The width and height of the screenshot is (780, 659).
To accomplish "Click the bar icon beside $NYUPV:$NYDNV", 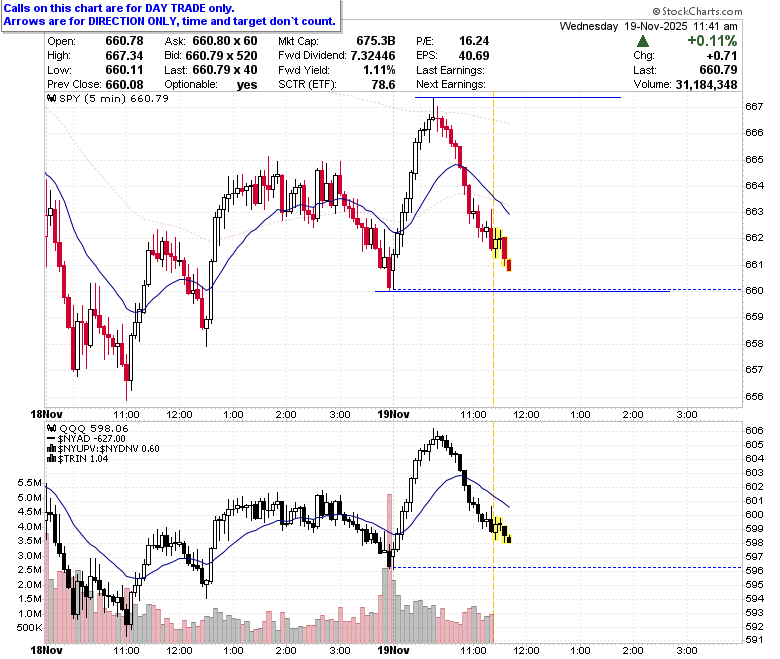I will click(x=51, y=449).
